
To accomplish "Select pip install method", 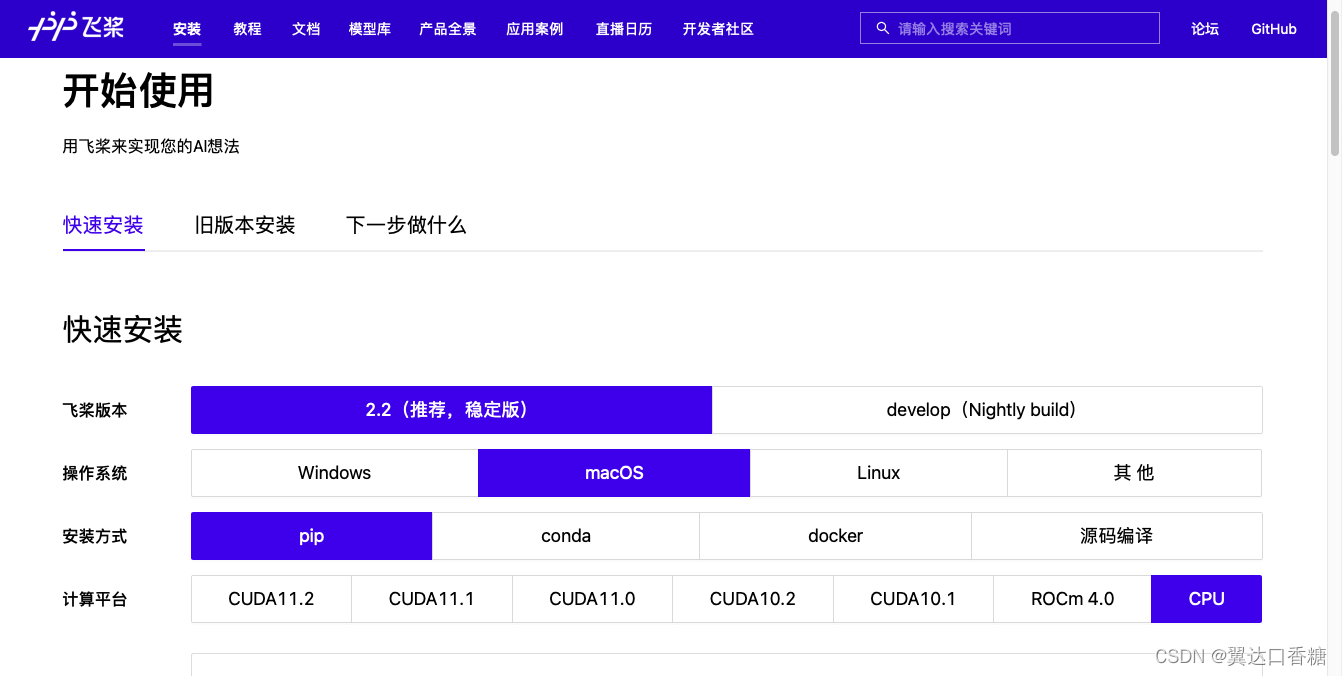I will tap(311, 536).
